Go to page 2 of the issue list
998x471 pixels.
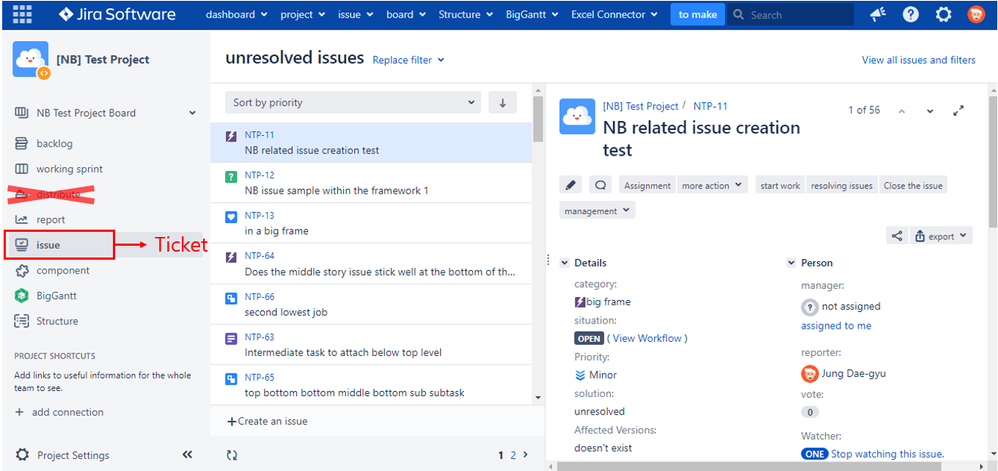coord(513,455)
